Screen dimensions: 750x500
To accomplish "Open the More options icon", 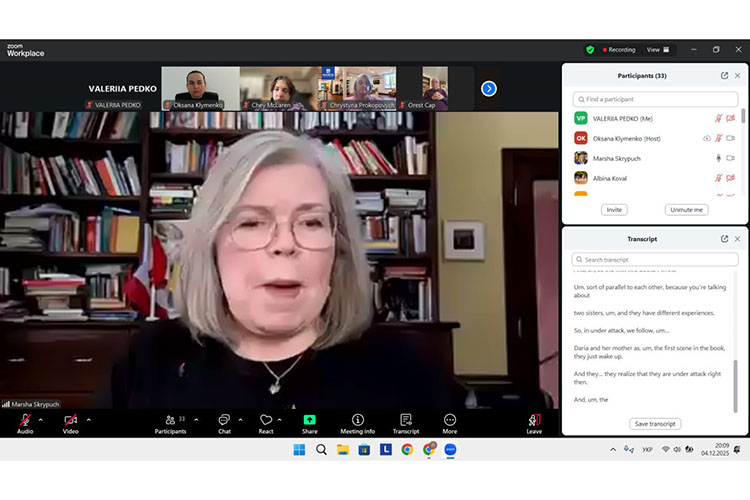I will coord(450,420).
